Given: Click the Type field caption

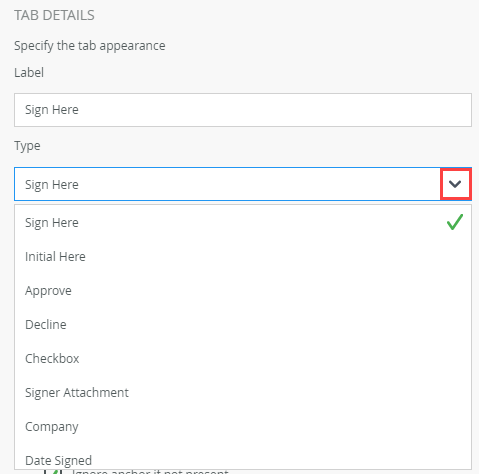Looking at the screenshot, I should click(x=27, y=146).
